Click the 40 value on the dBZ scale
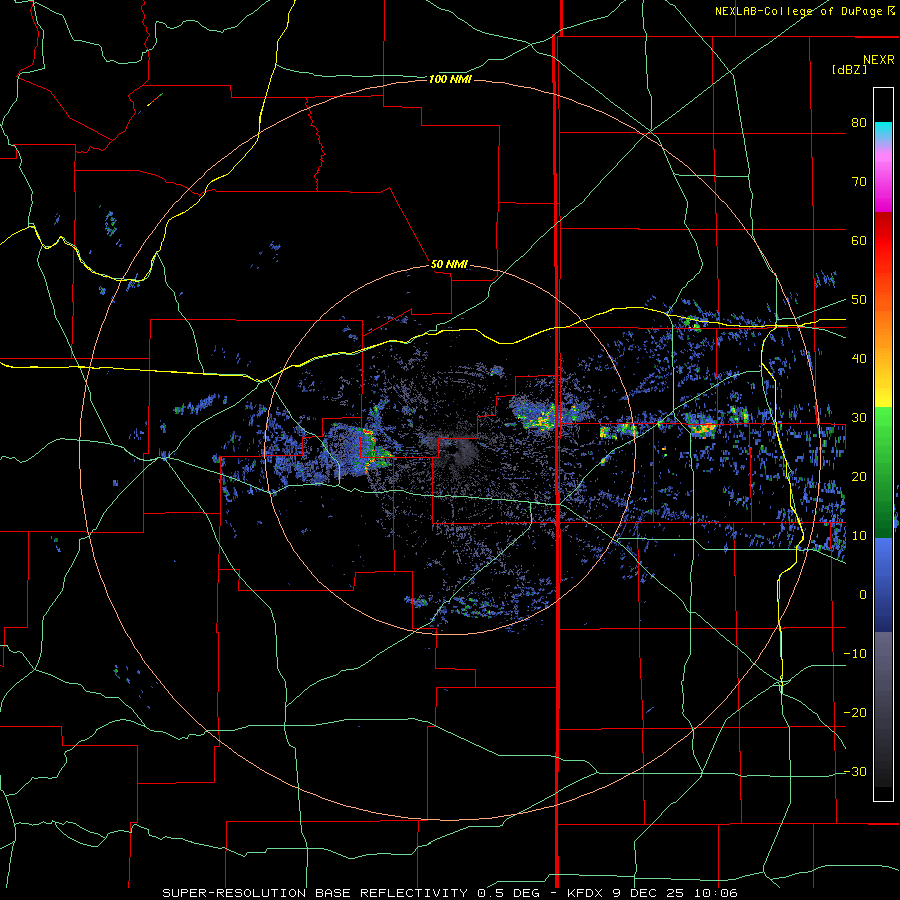 click(859, 359)
